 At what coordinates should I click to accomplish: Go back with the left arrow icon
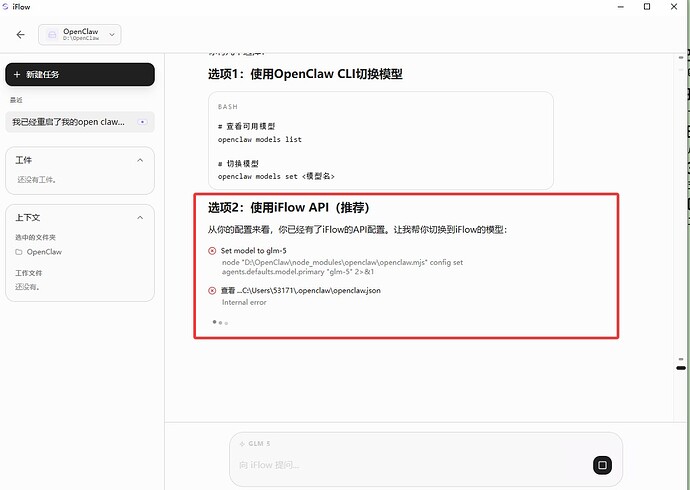pos(21,35)
